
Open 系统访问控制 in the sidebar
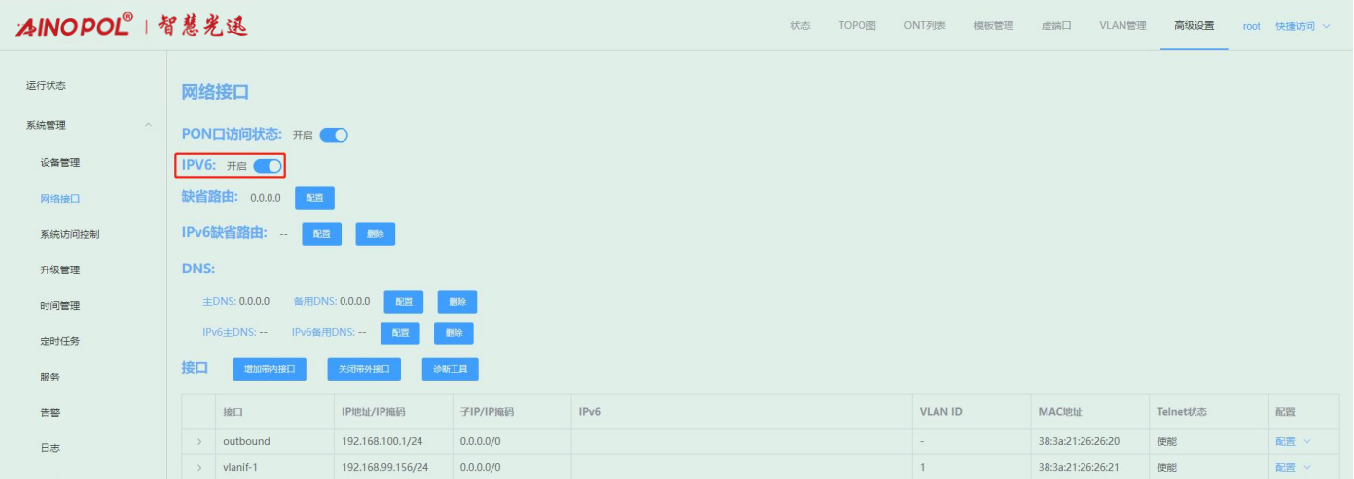[x=69, y=234]
